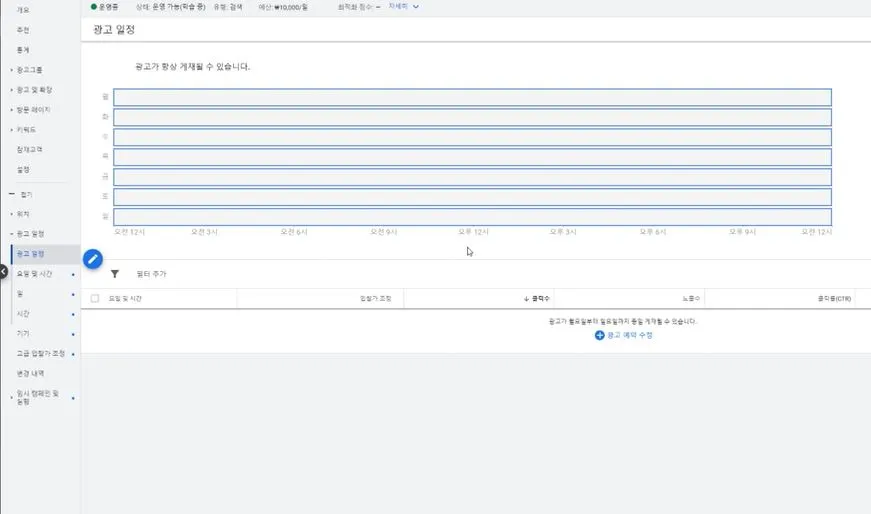Click the blue pencil edit button
Screen dimensions: 871x514
(x=93, y=259)
